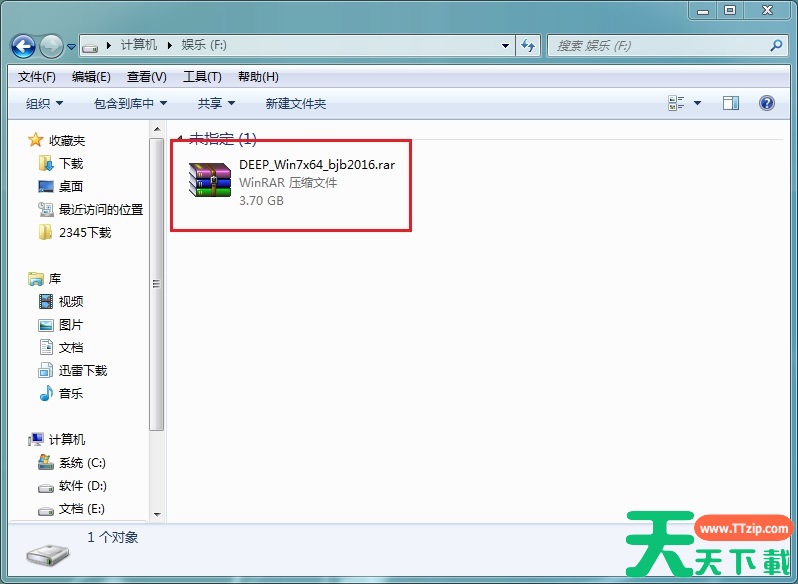Select 计算机 in the address bar path
The image size is (798, 584).
(x=138, y=45)
